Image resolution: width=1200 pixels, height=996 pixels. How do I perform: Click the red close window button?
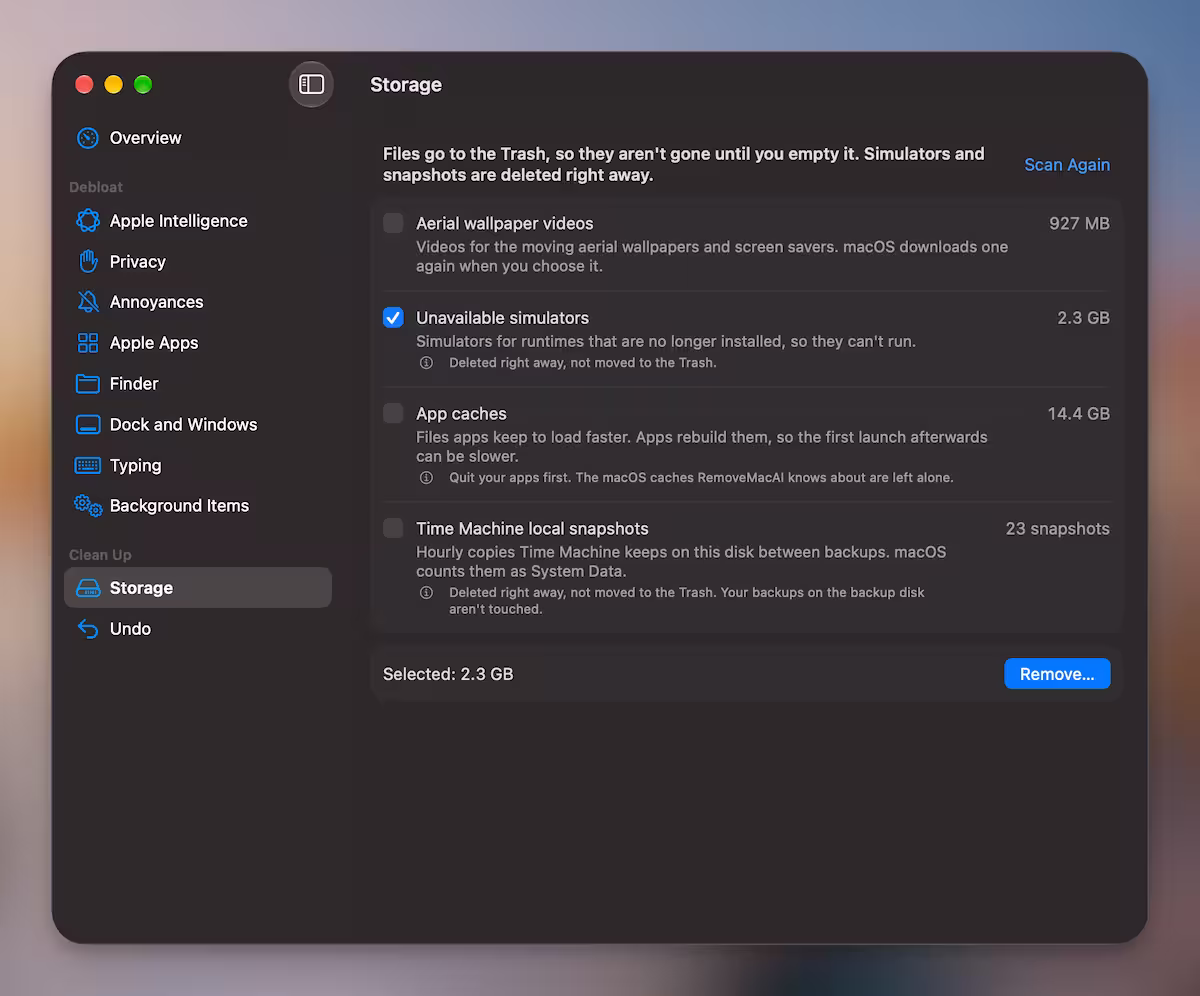tap(84, 84)
